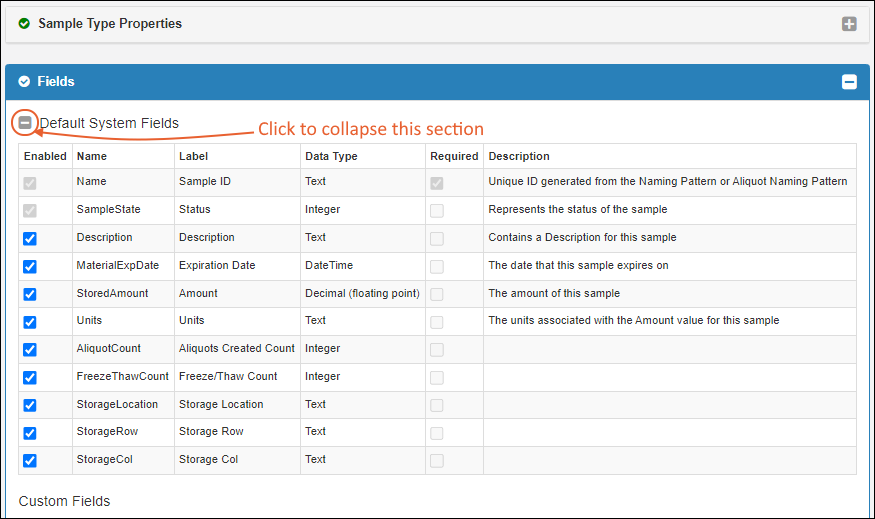Check the Required box for StorageCol
Screen dimensions: 875x519
coord(437,460)
